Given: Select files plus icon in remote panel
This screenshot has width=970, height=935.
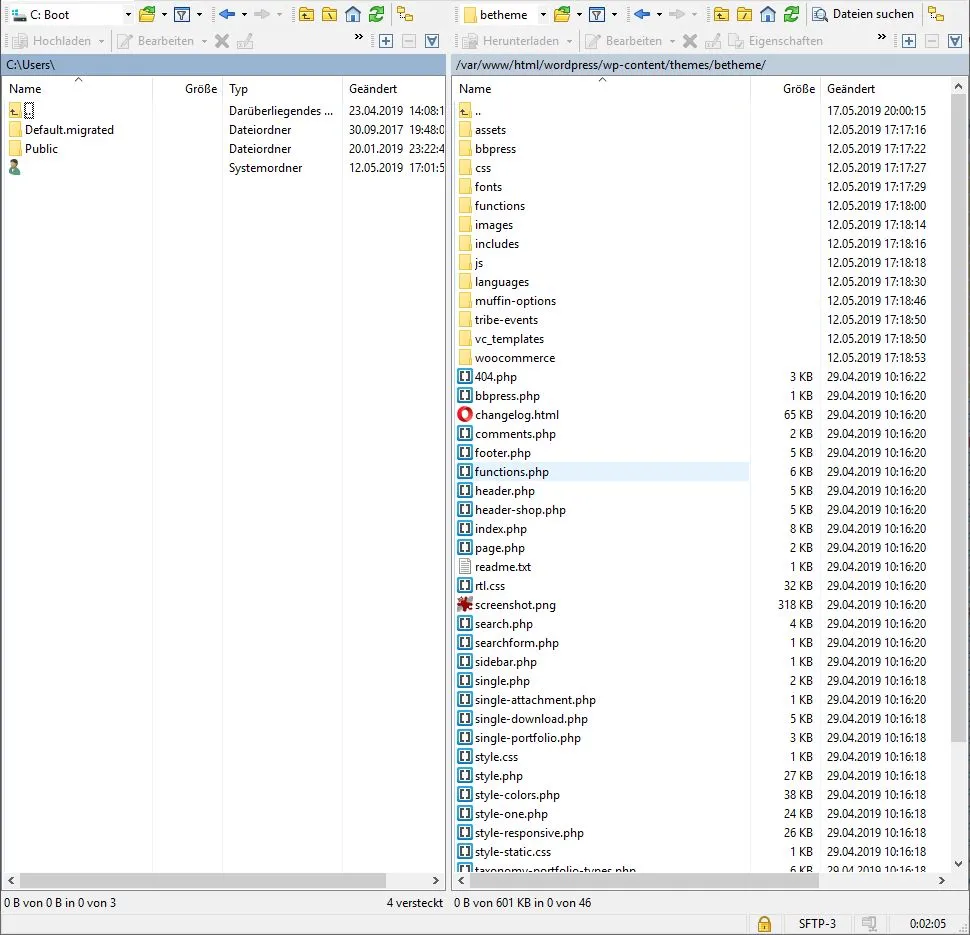Looking at the screenshot, I should [x=909, y=41].
